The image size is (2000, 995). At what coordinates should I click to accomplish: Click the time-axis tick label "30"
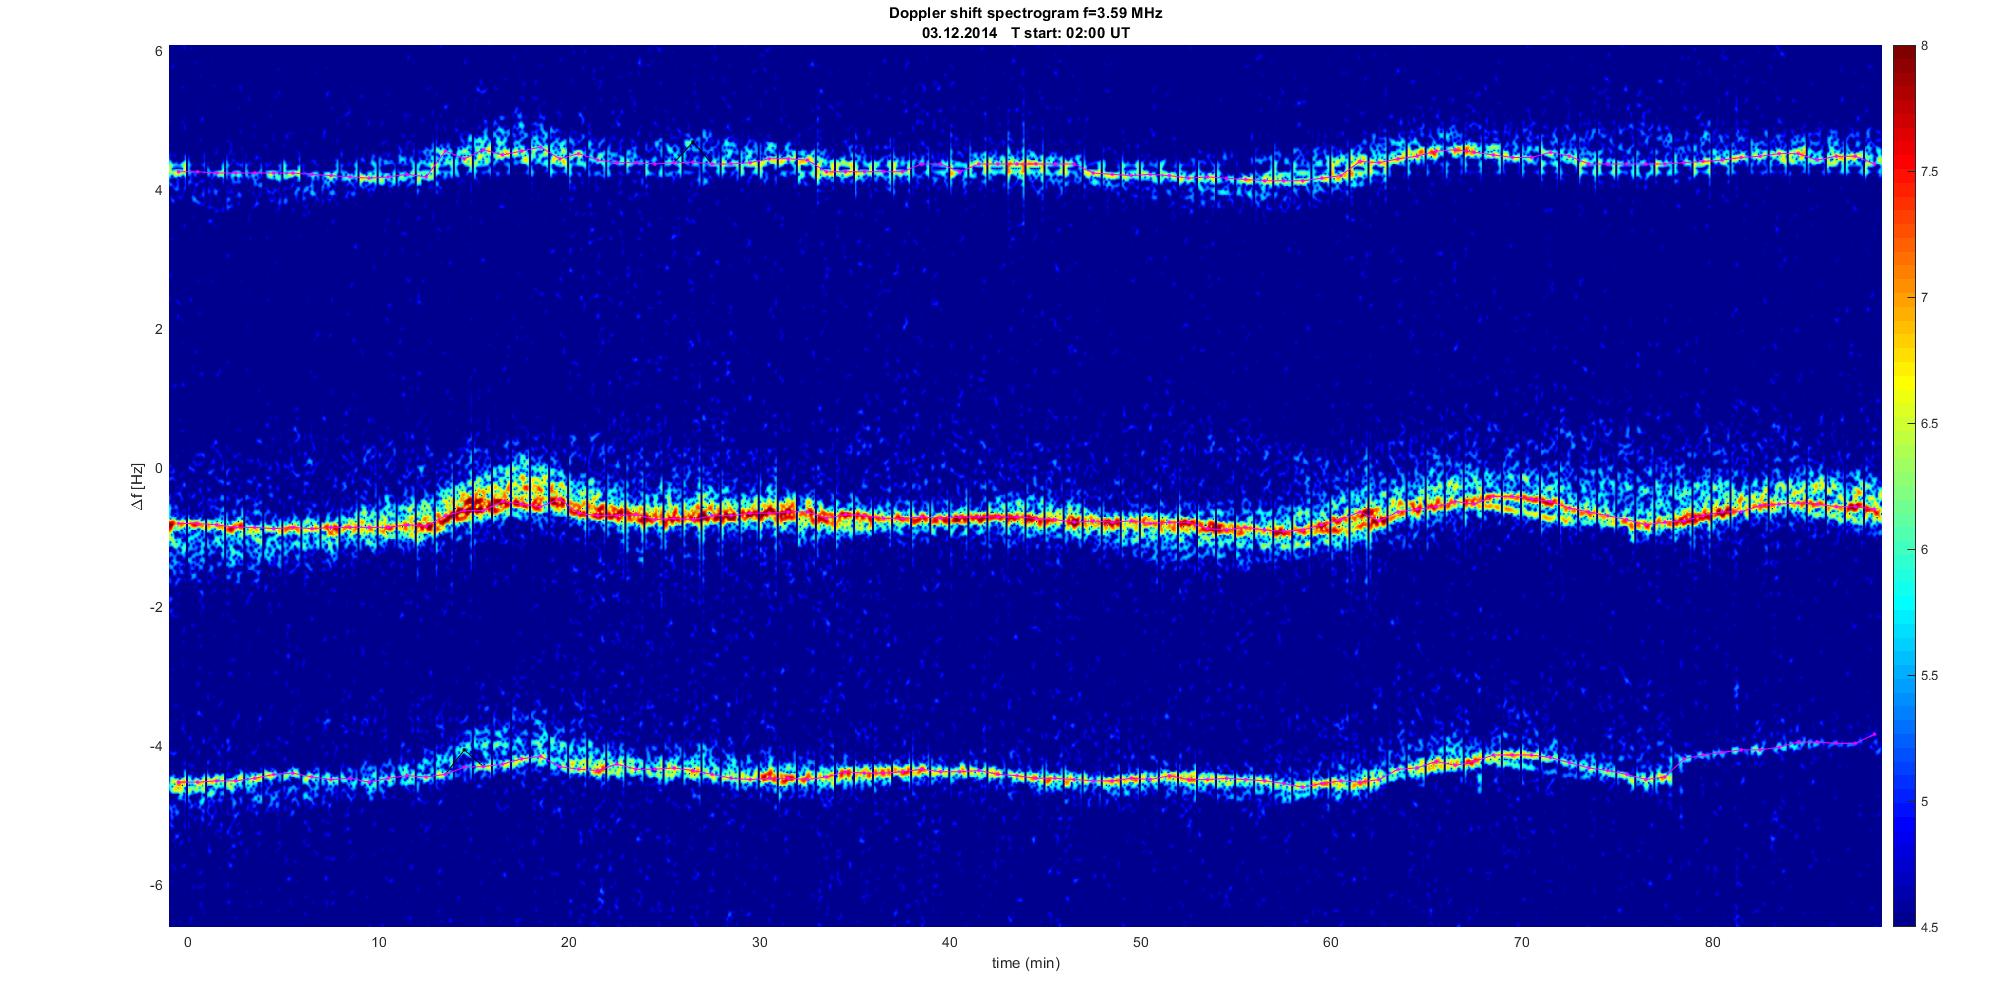point(759,942)
